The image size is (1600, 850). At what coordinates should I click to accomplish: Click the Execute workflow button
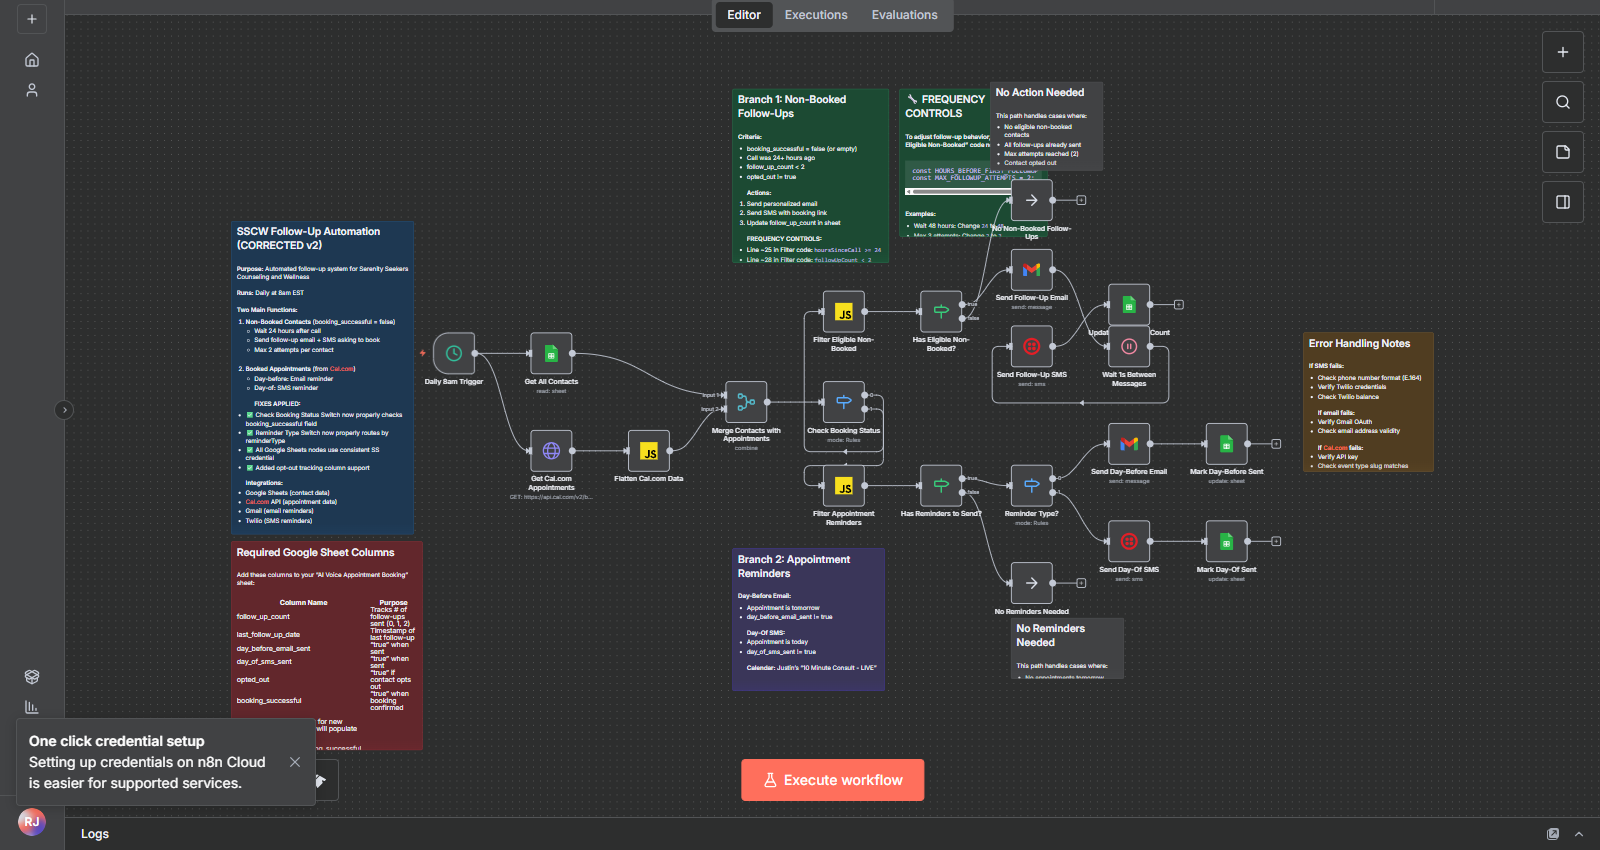[x=832, y=780]
